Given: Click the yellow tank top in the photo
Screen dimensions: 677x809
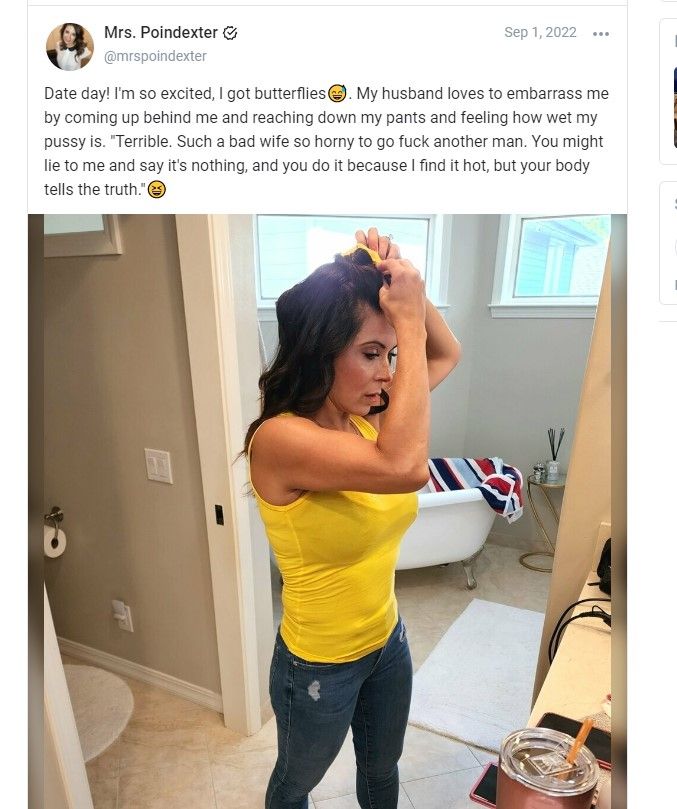Looking at the screenshot, I should 335,557.
